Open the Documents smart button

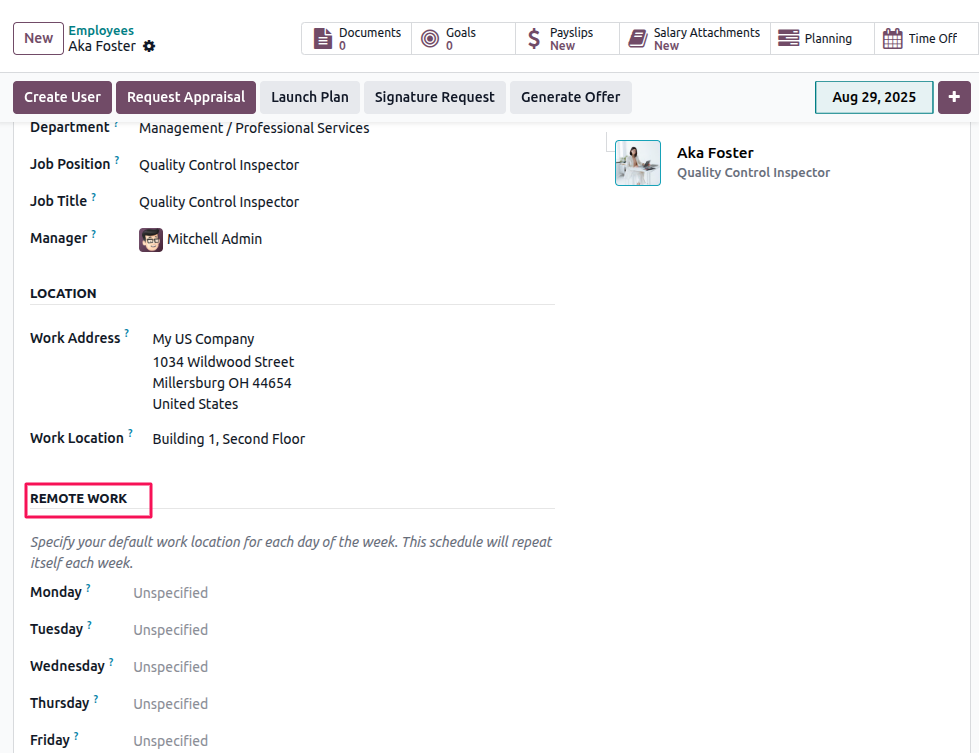[357, 39]
